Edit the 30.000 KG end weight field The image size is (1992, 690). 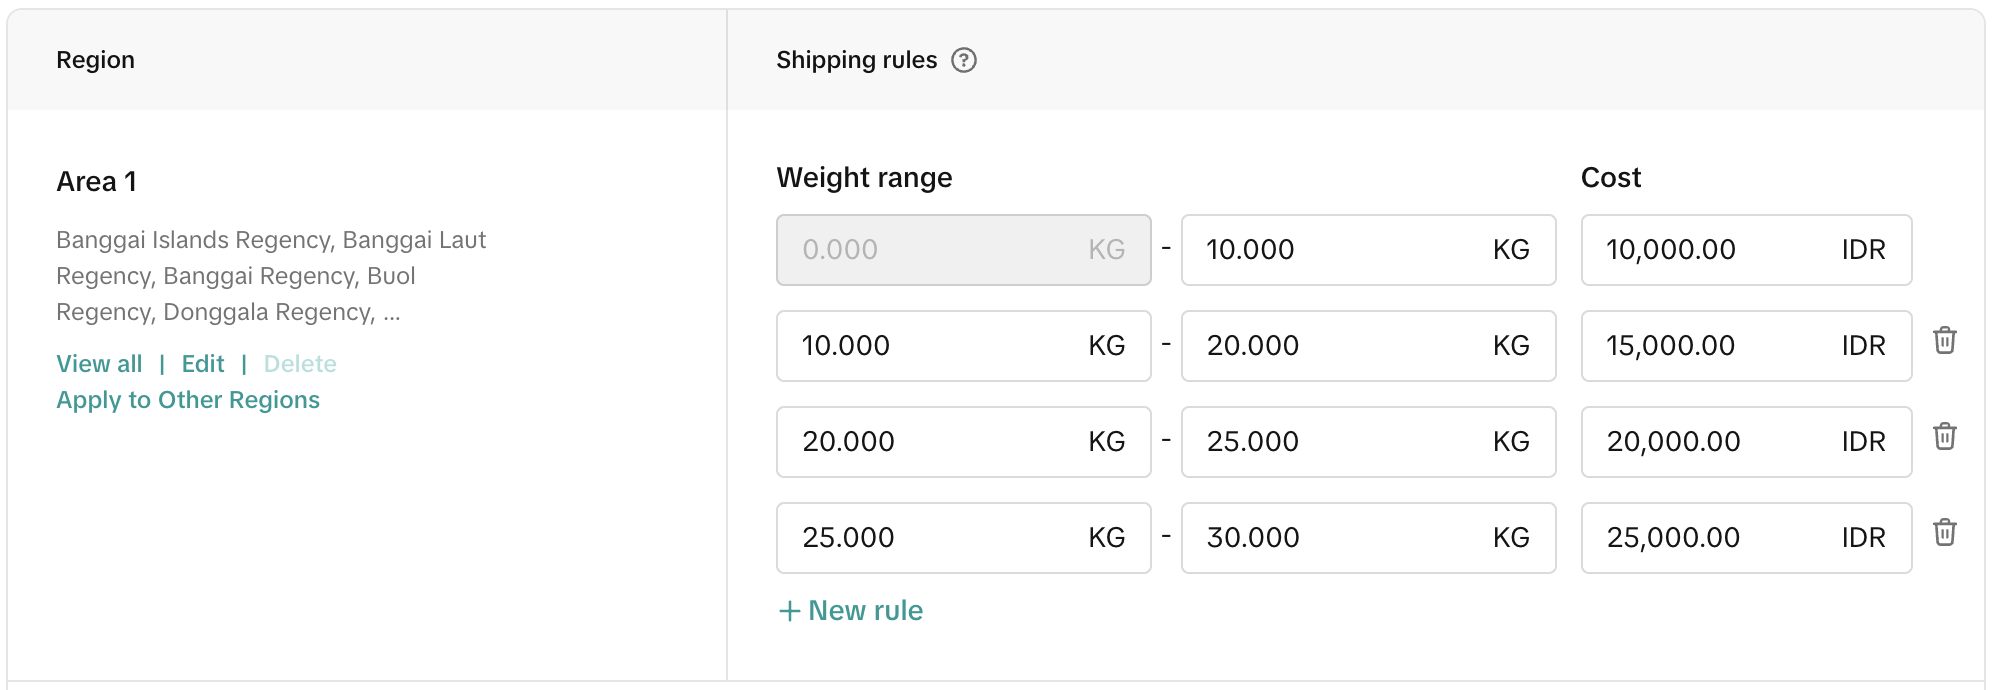point(1340,538)
